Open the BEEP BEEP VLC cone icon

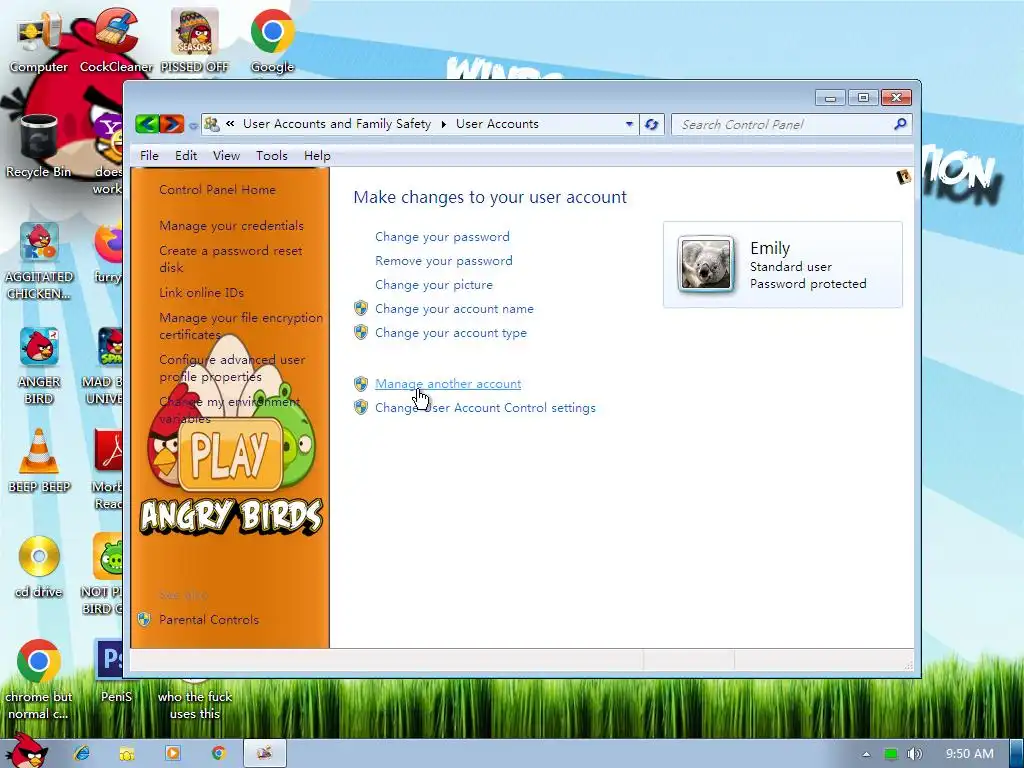pos(39,460)
